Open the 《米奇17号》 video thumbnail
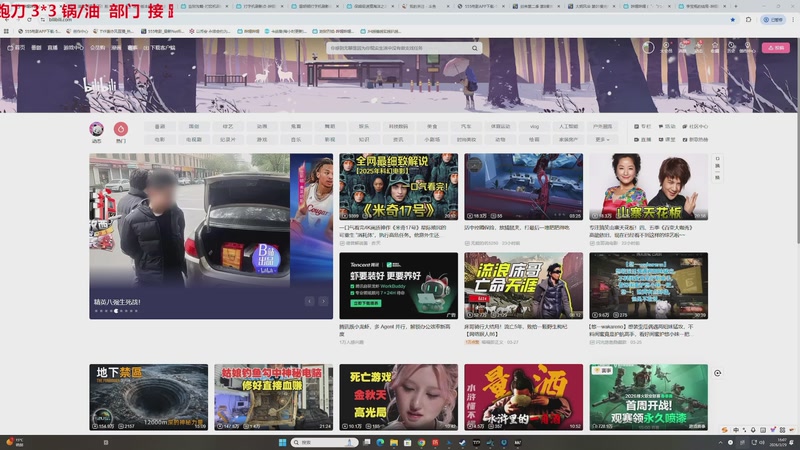 pos(398,187)
